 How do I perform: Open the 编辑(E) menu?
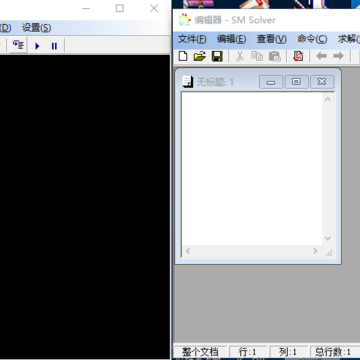click(x=231, y=39)
